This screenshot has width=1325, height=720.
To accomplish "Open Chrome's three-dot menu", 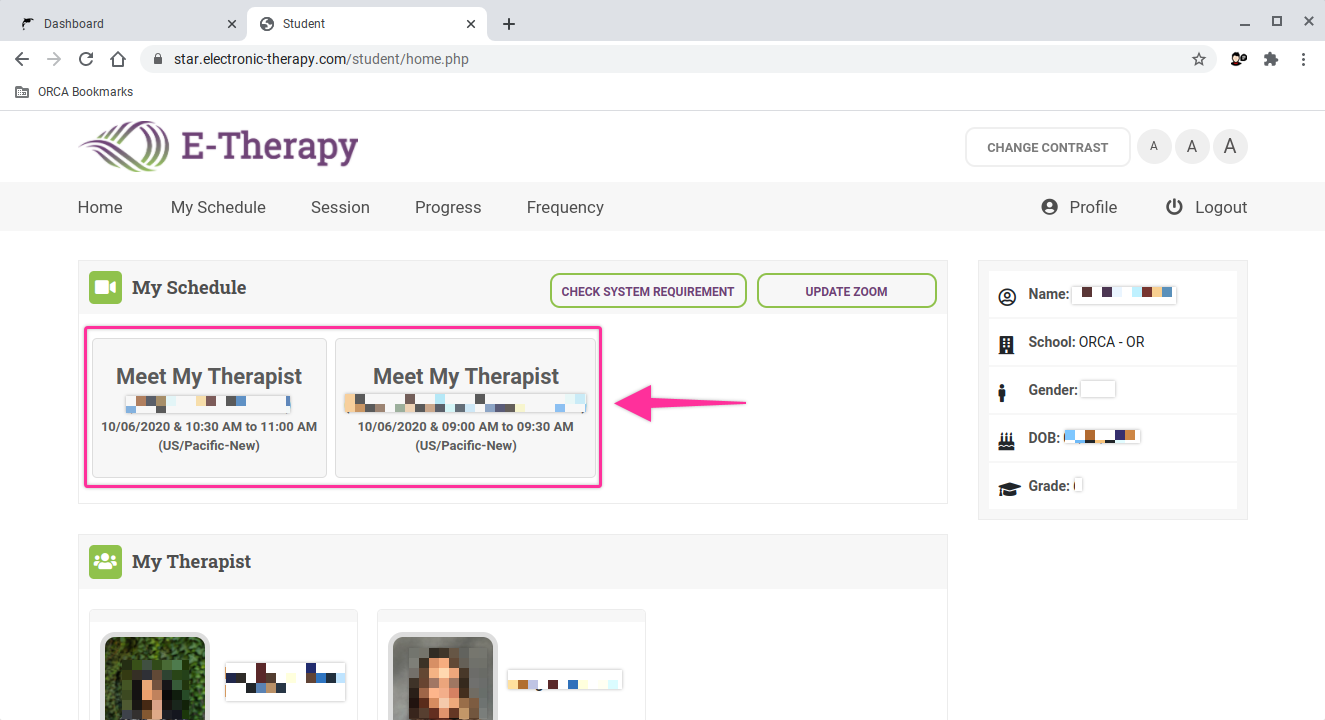I will point(1303,59).
